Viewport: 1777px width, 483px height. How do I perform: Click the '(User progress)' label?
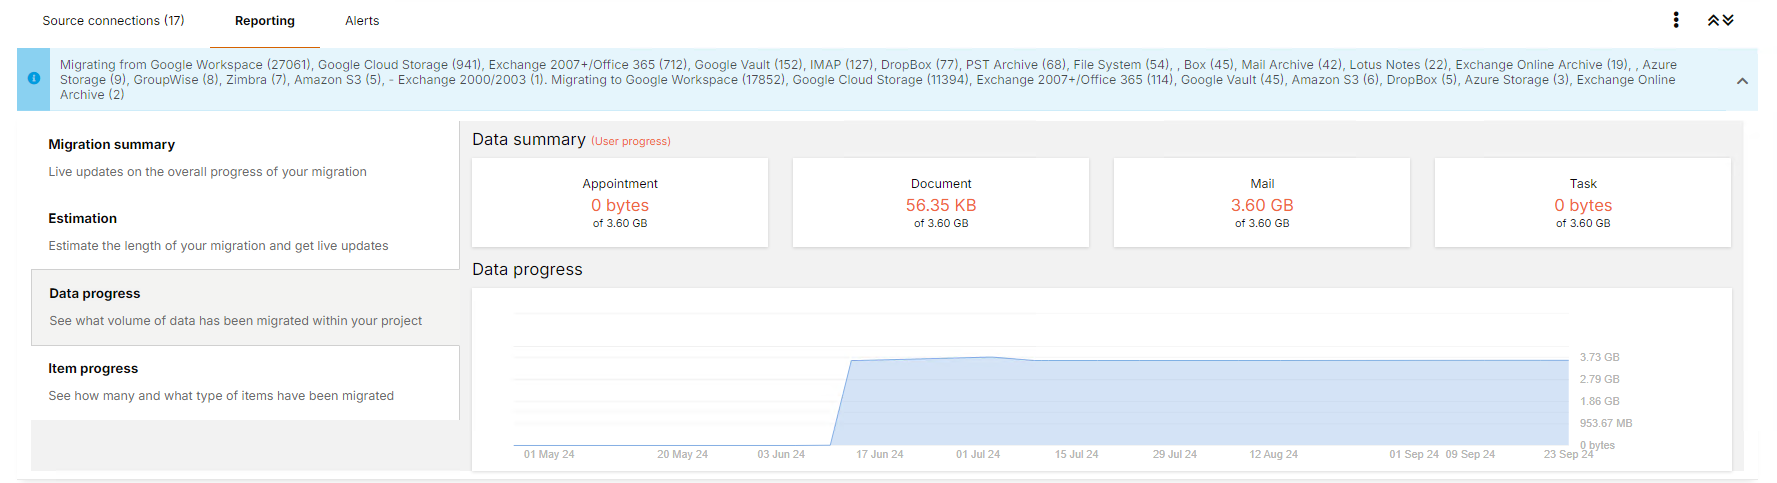[x=631, y=141]
